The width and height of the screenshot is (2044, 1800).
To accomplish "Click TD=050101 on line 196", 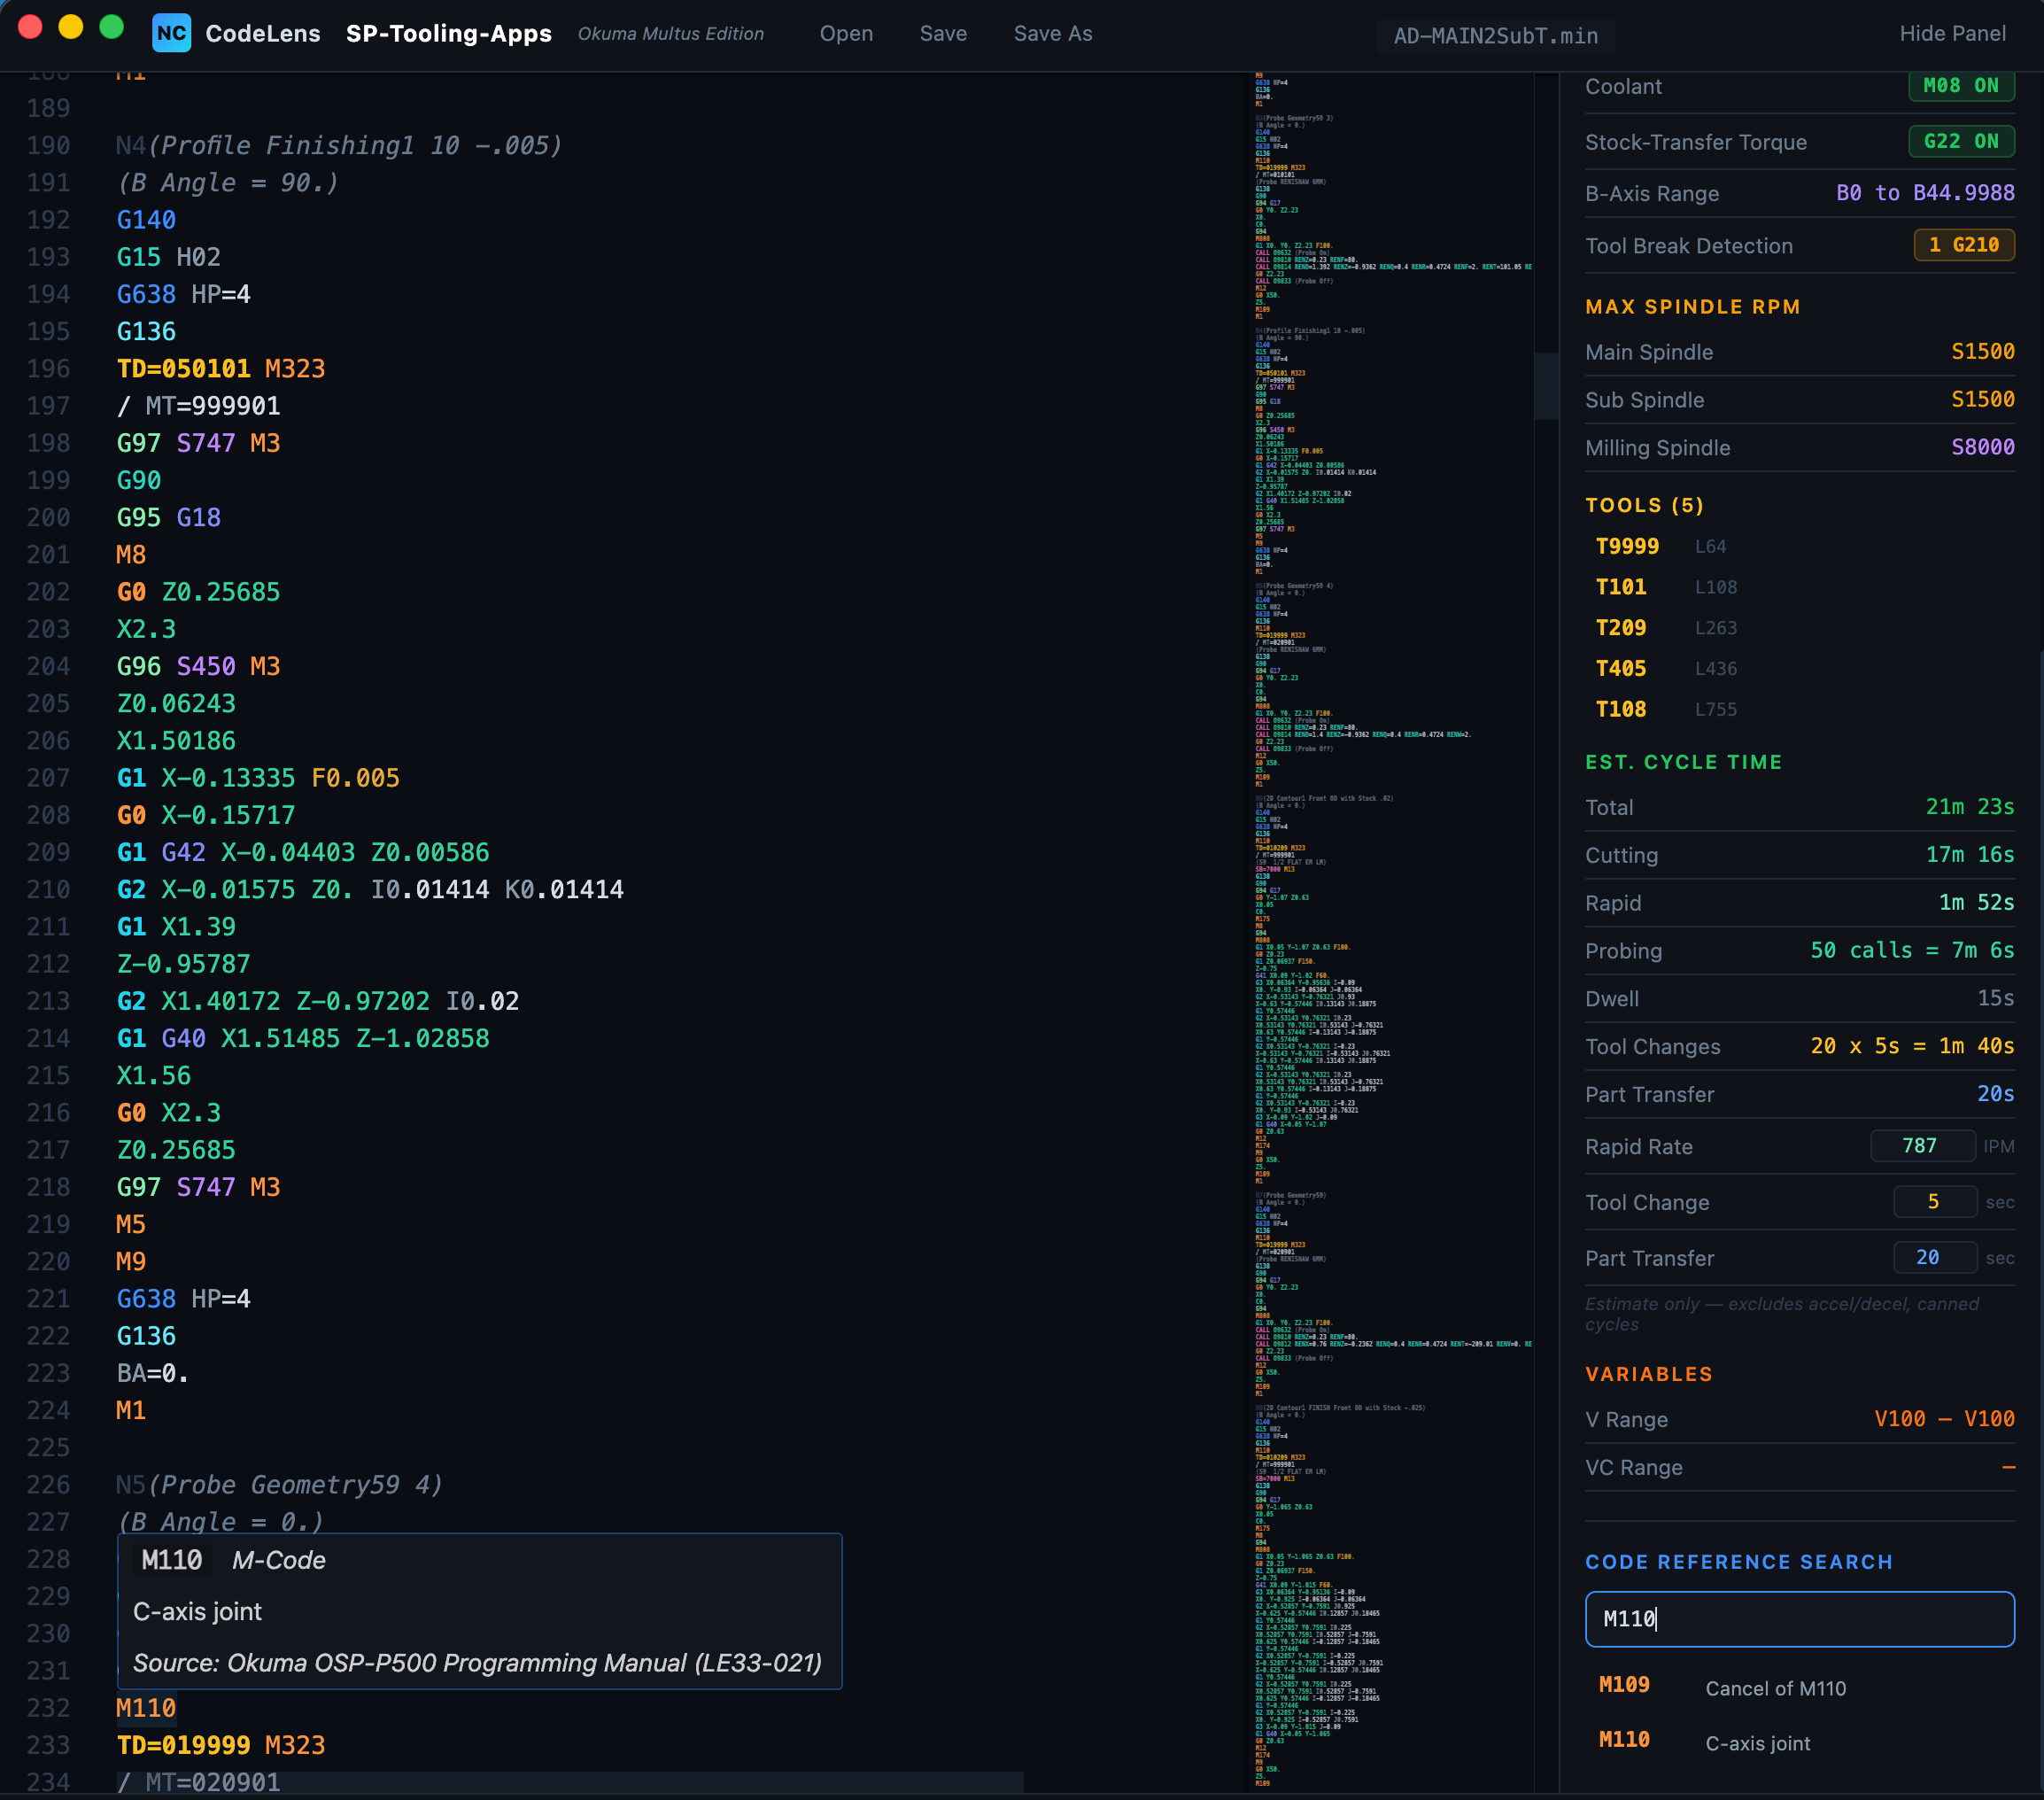I will (x=184, y=369).
